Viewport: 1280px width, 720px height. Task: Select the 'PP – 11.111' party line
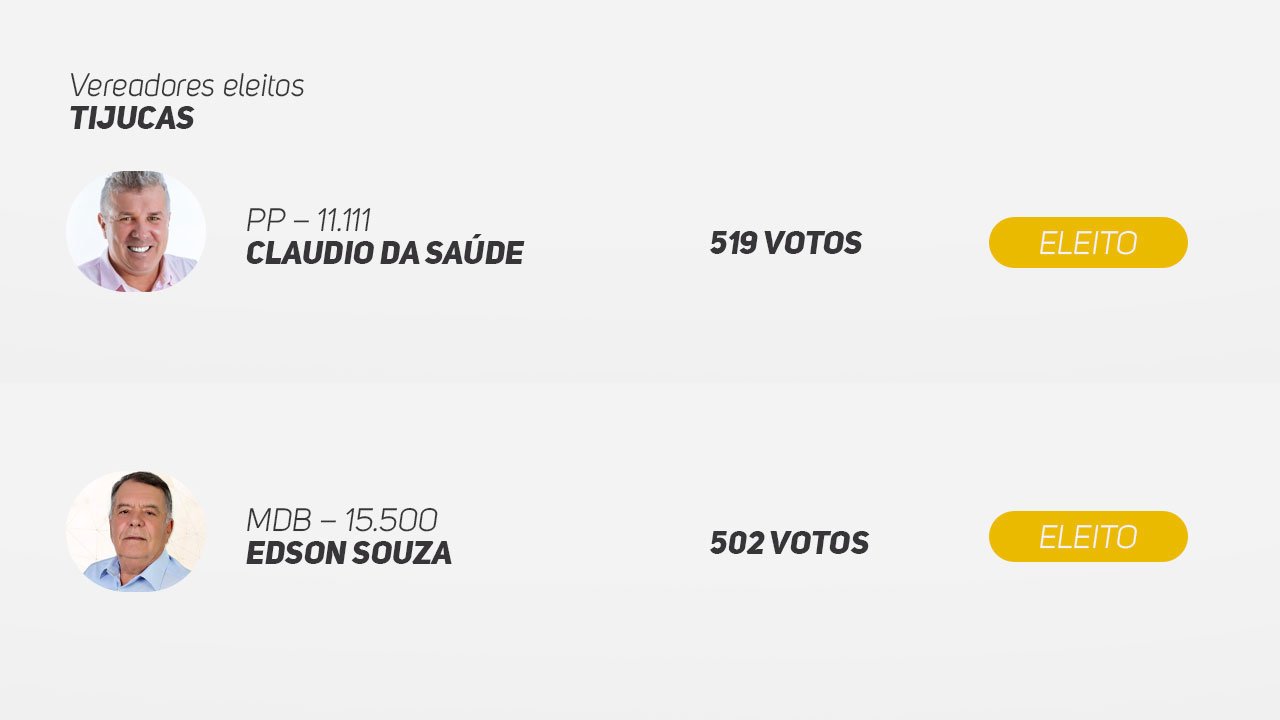click(308, 220)
